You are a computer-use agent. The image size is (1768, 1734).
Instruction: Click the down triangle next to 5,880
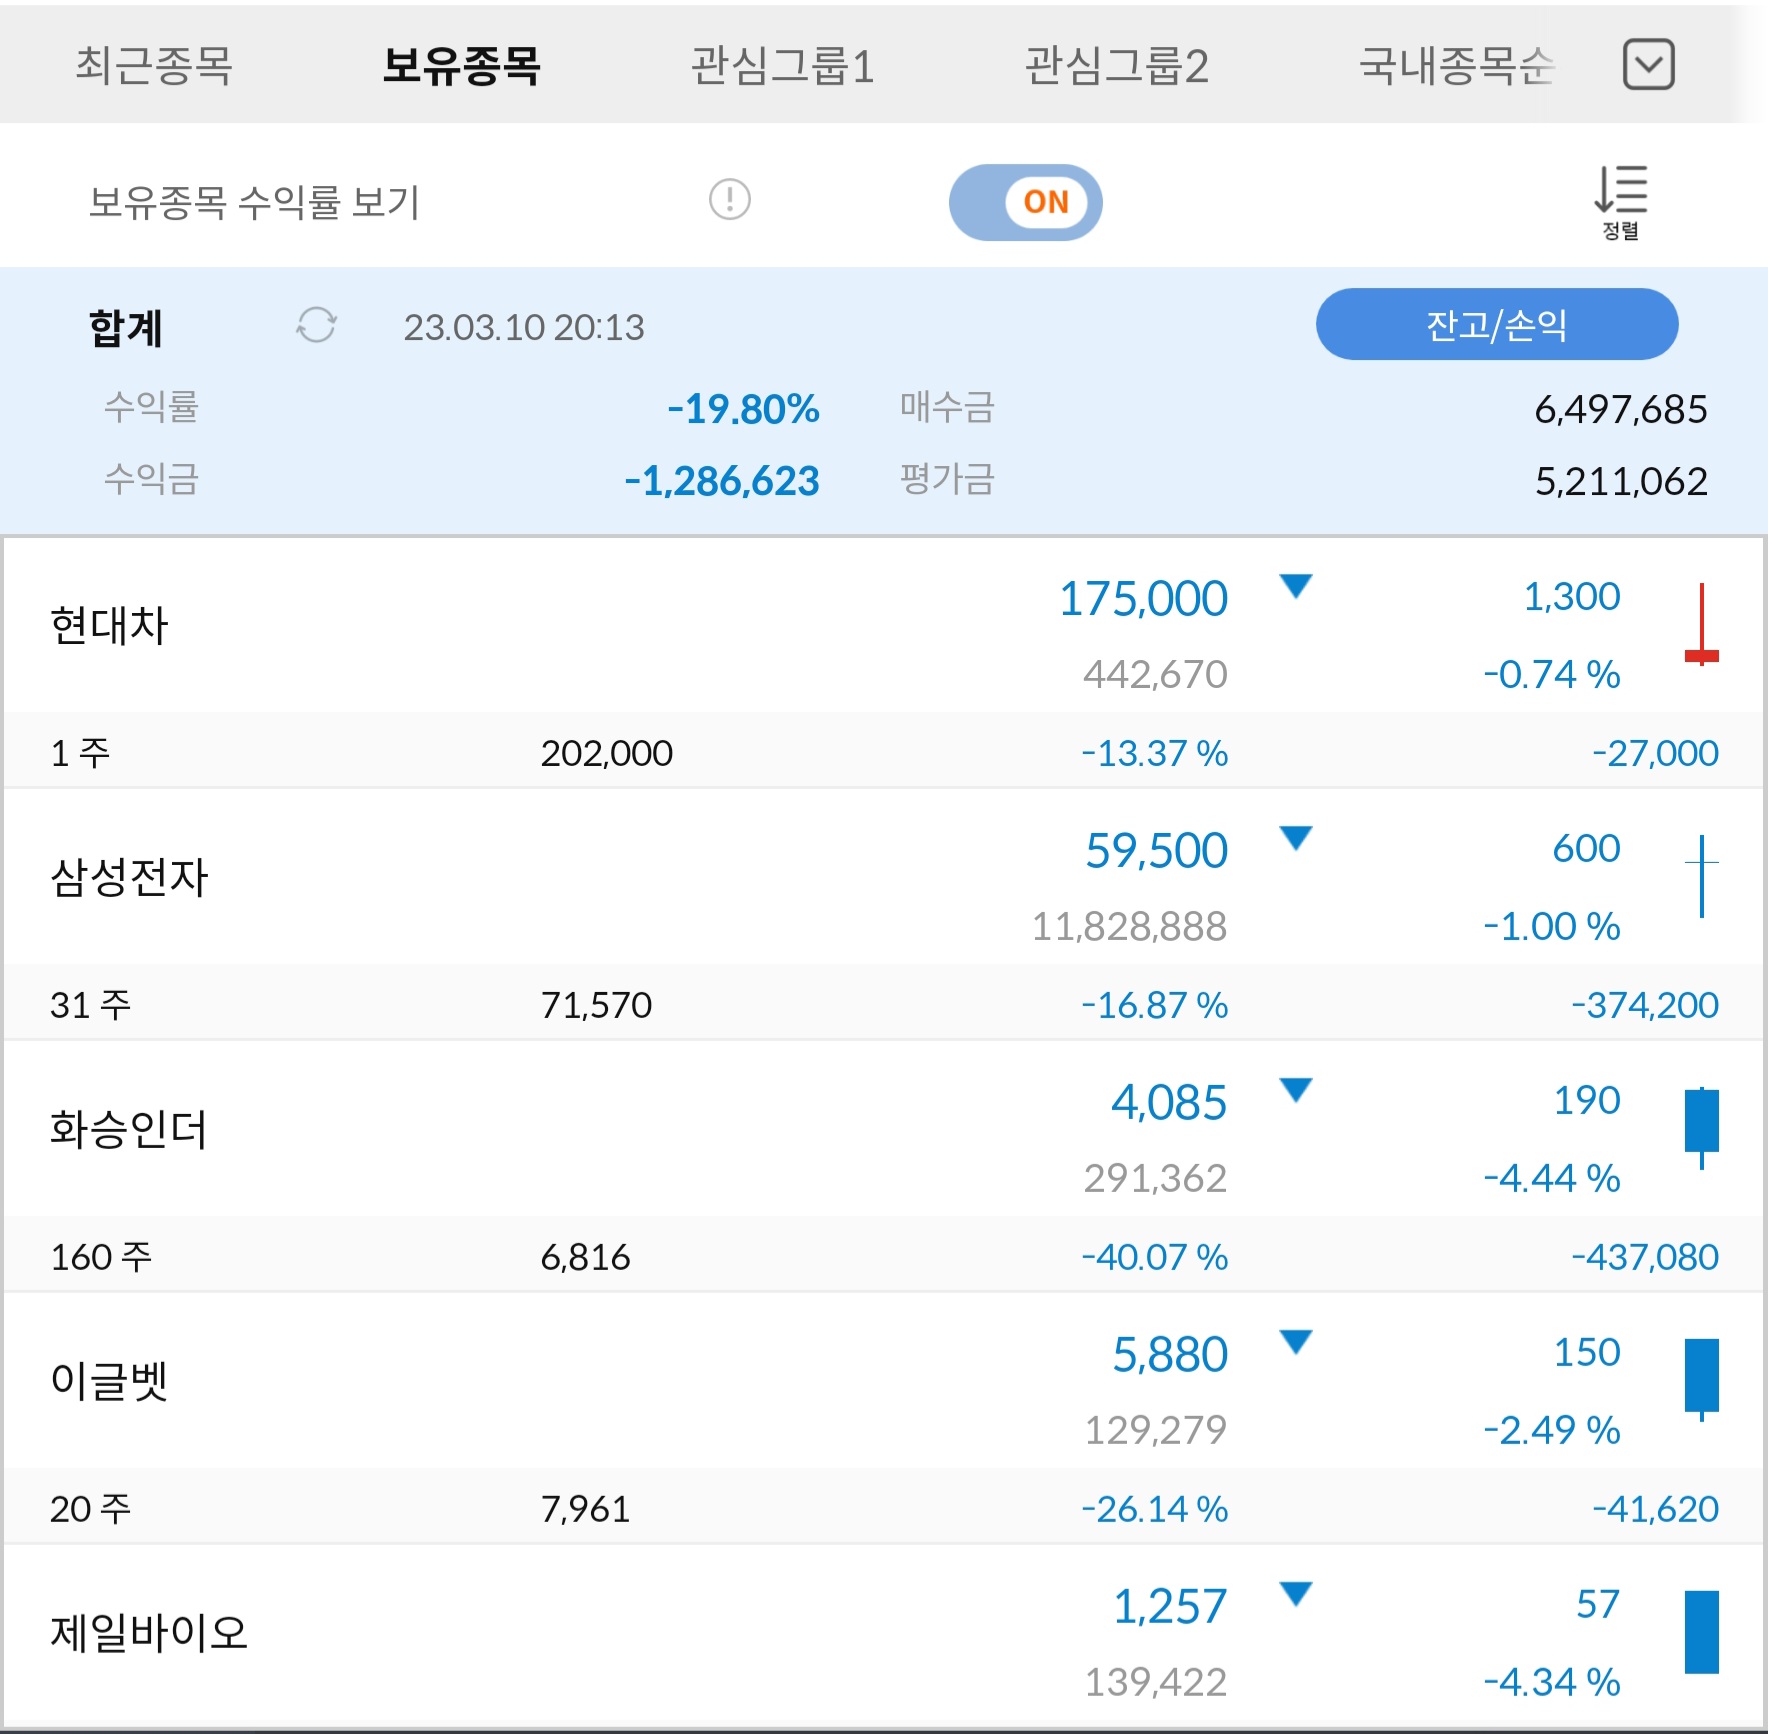coord(1296,1342)
